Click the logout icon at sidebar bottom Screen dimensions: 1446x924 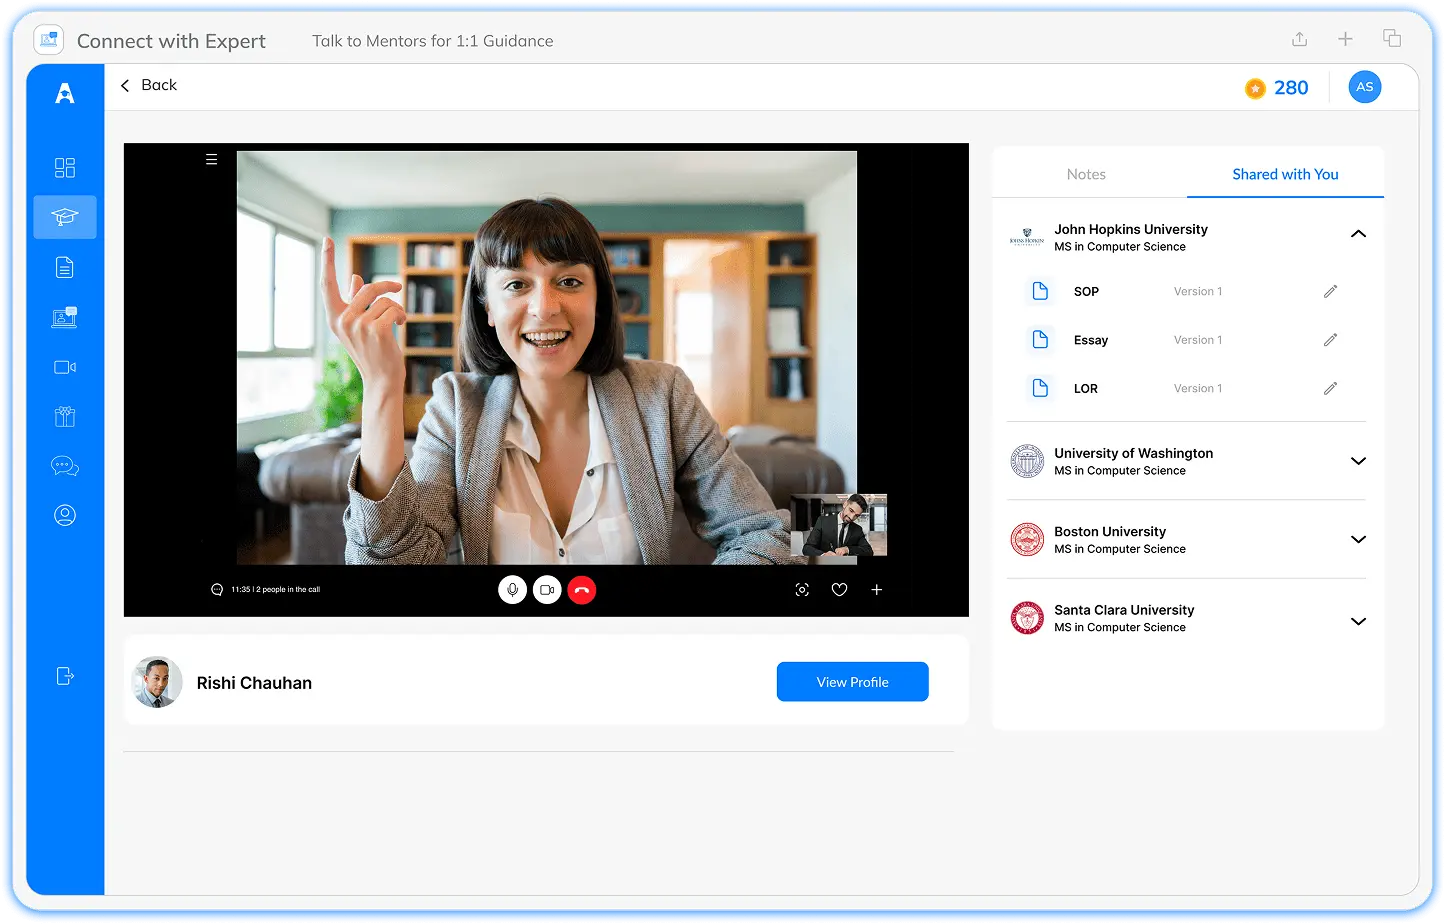point(64,676)
